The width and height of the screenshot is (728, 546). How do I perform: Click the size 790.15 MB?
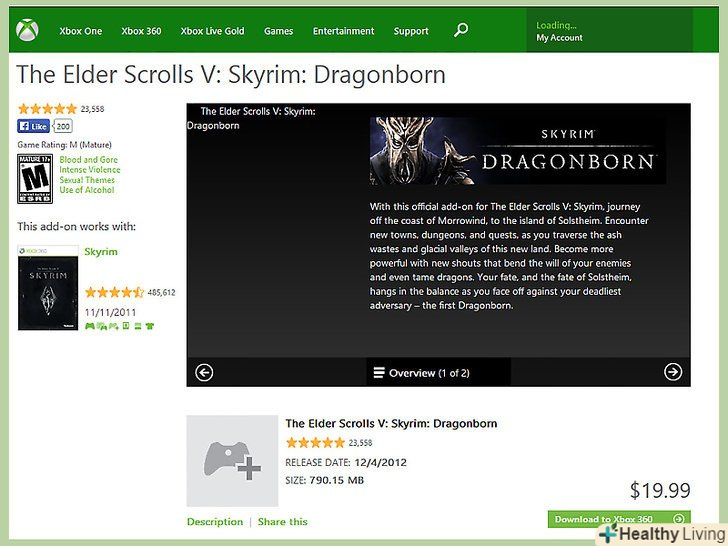coord(337,480)
